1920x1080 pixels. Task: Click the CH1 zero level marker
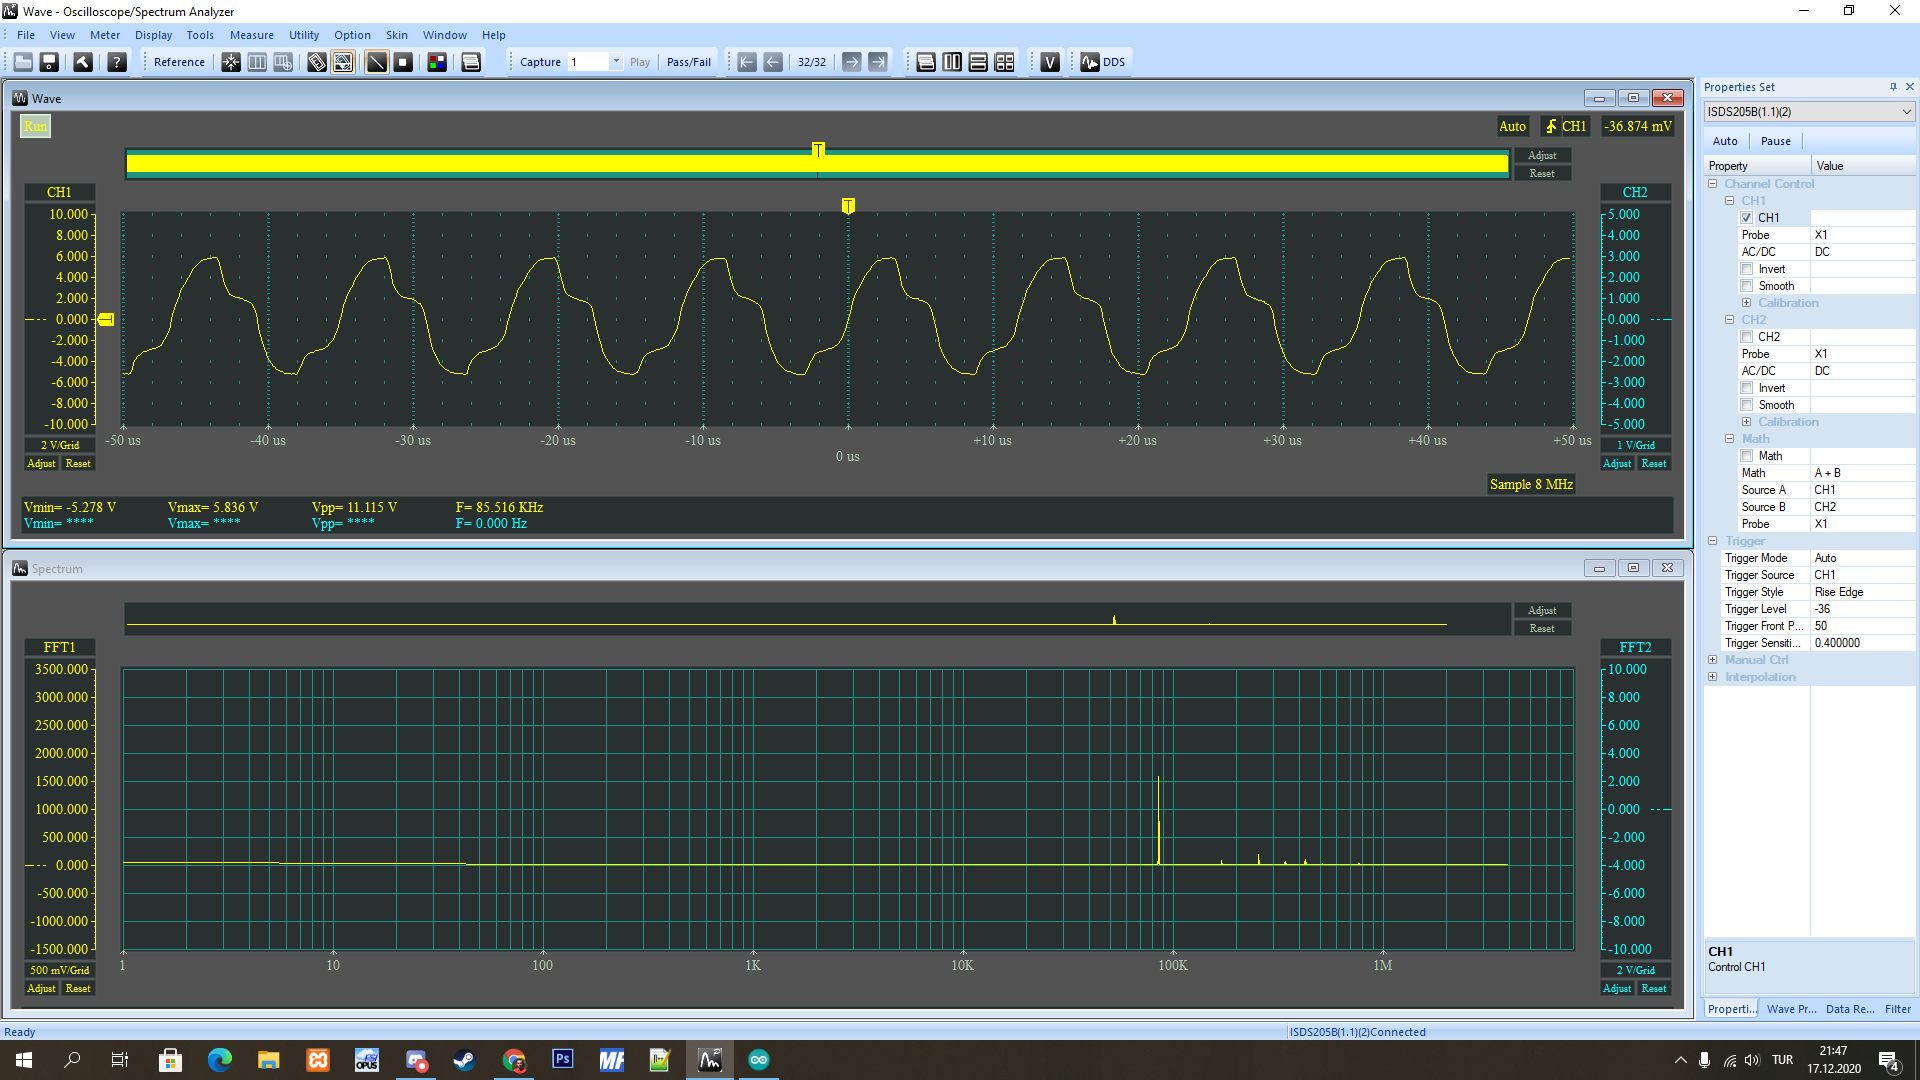(106, 320)
